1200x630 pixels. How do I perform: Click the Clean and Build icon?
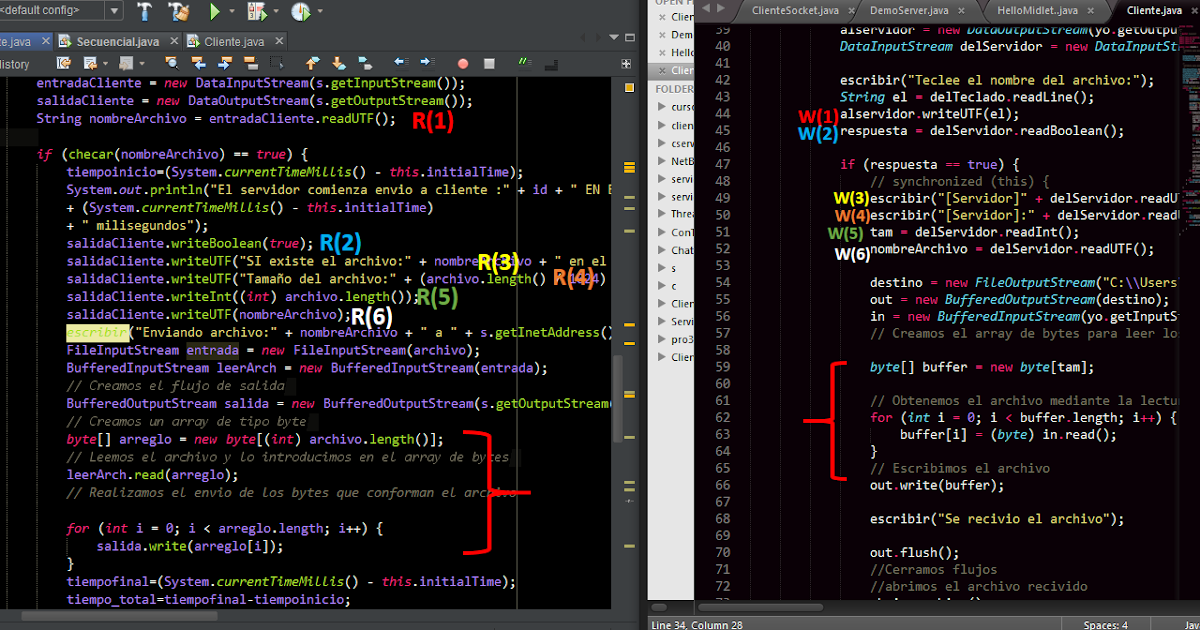click(x=177, y=10)
